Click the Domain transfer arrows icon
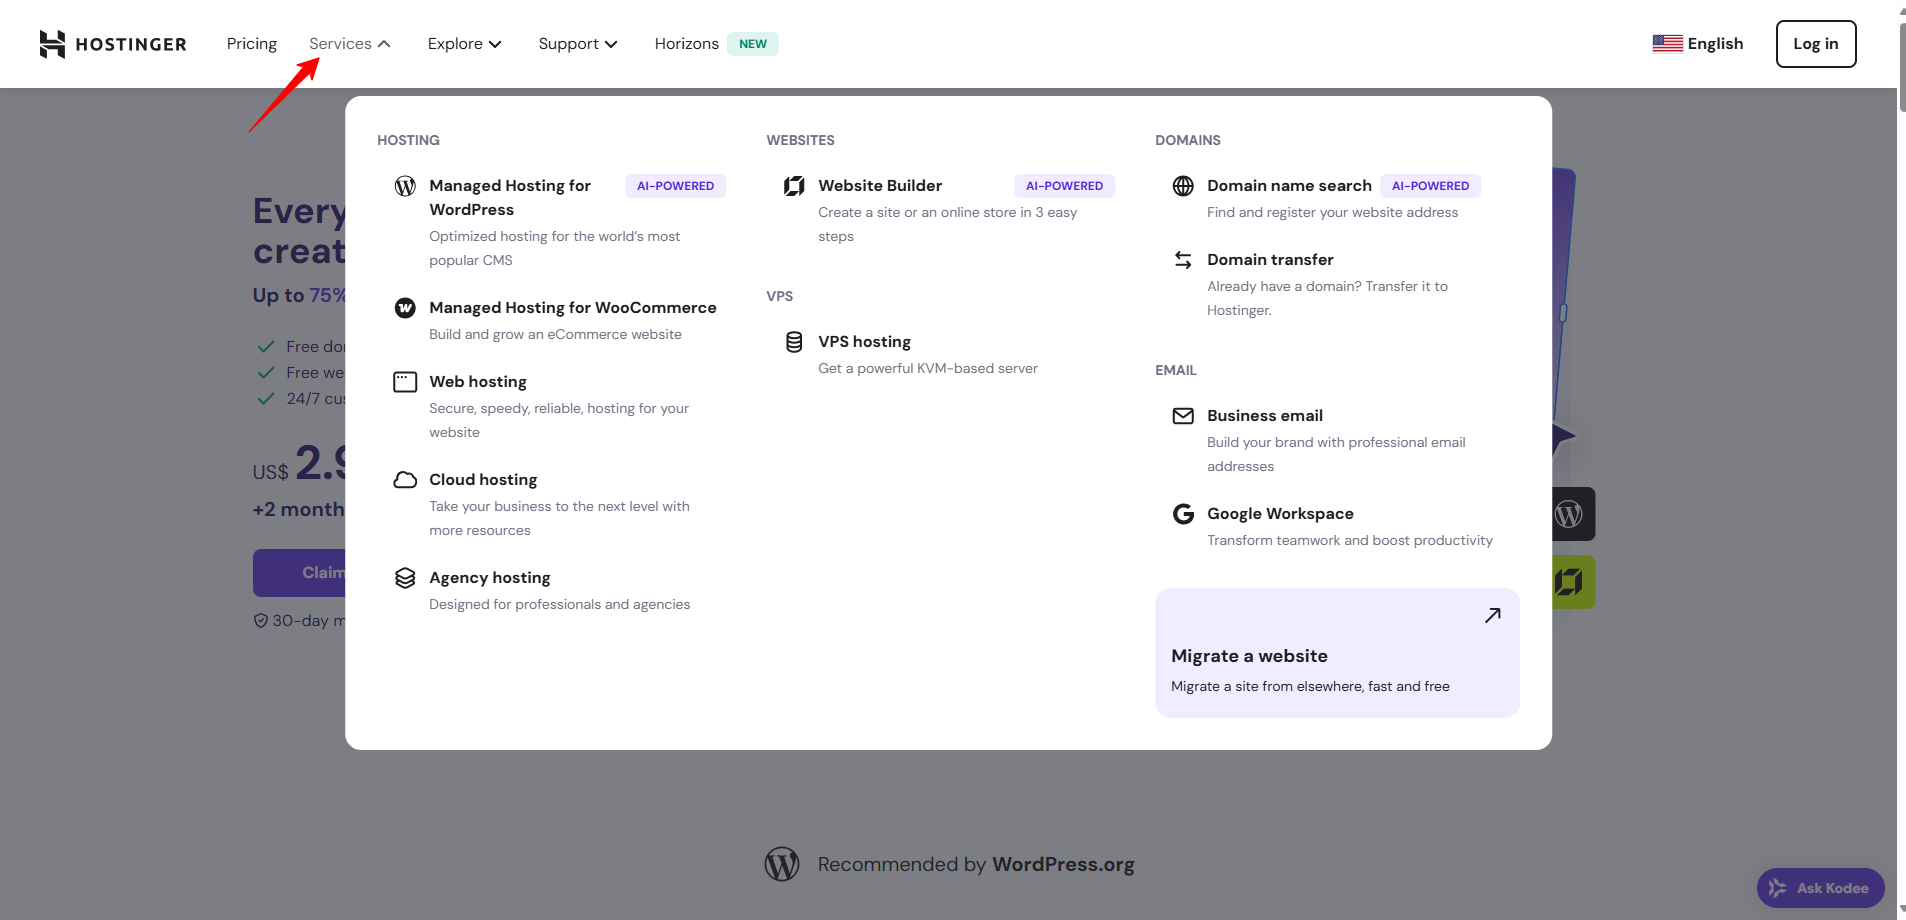Viewport: 1906px width, 920px height. 1183,260
